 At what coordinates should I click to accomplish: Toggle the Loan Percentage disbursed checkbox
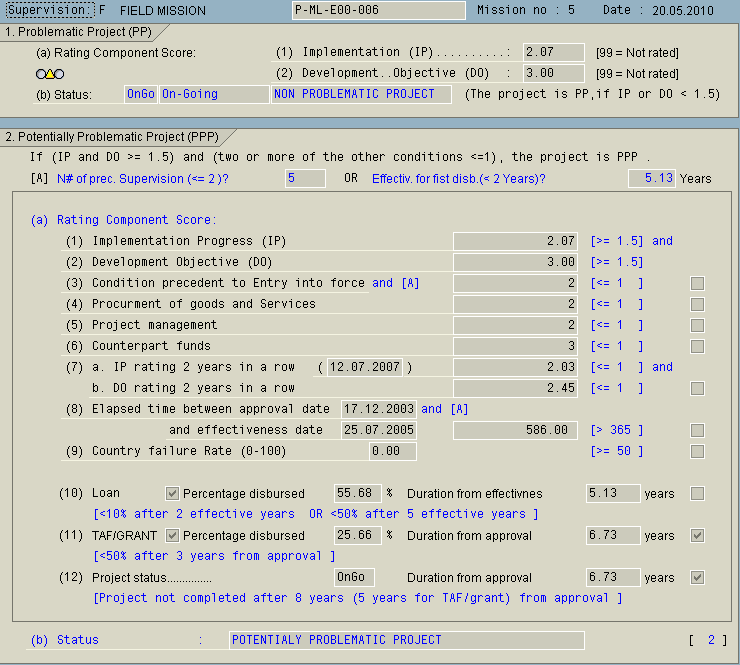coord(172,494)
